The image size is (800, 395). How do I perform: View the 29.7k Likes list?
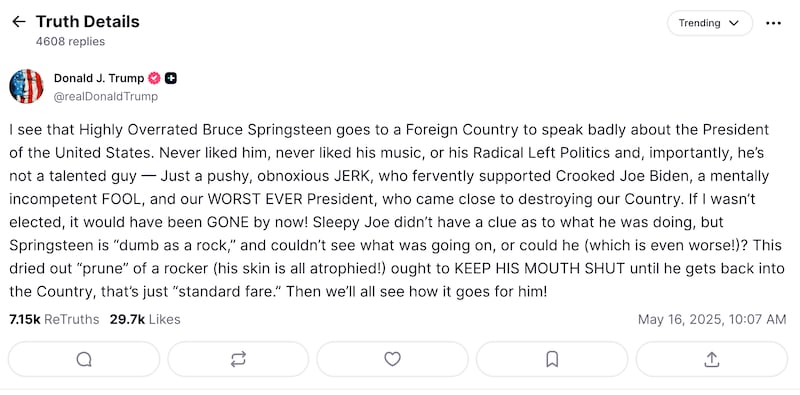(145, 319)
